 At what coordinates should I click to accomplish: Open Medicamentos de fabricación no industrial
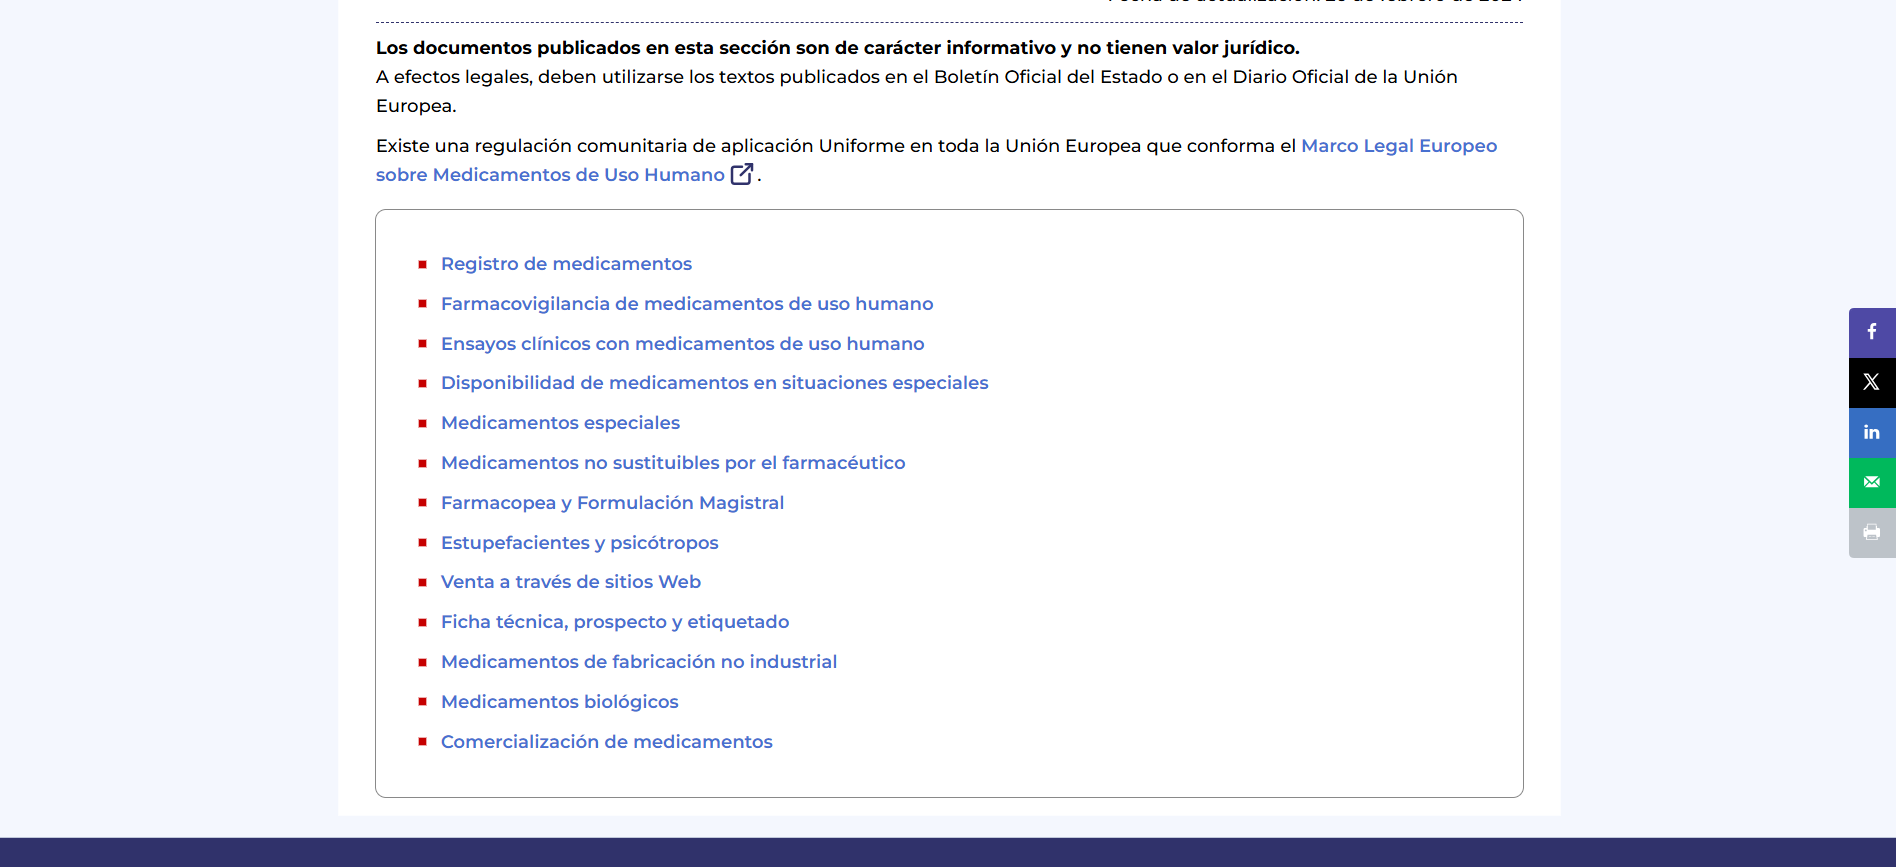[639, 662]
